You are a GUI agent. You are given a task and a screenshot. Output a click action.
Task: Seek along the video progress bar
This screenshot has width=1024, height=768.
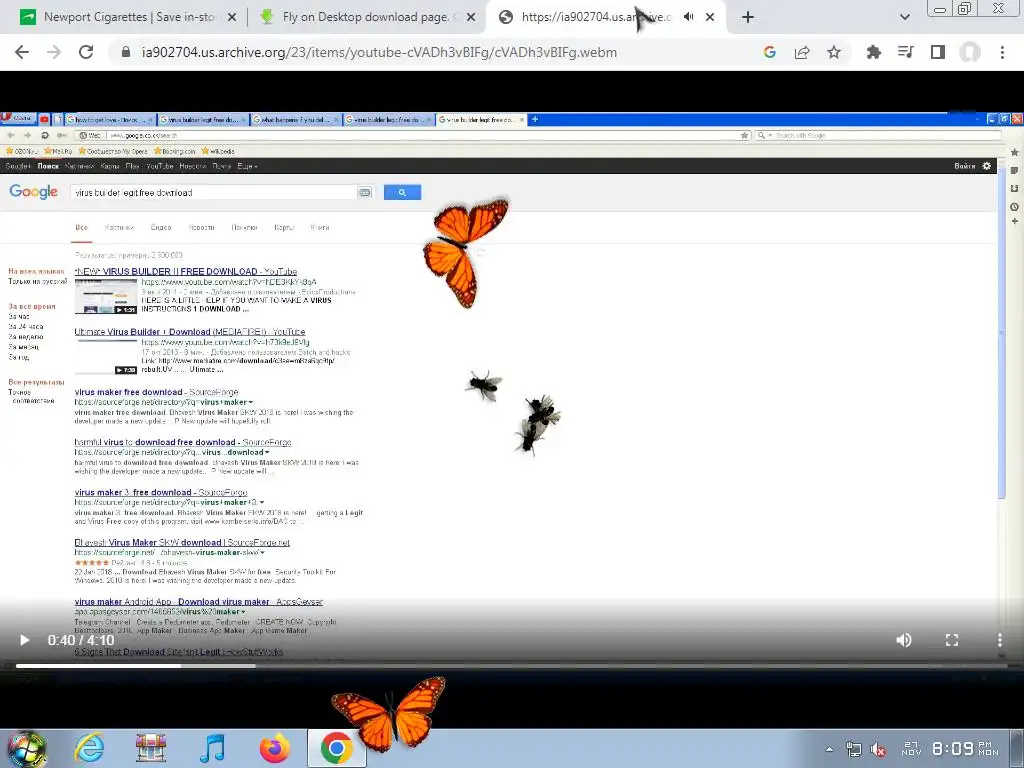pyautogui.click(x=511, y=666)
